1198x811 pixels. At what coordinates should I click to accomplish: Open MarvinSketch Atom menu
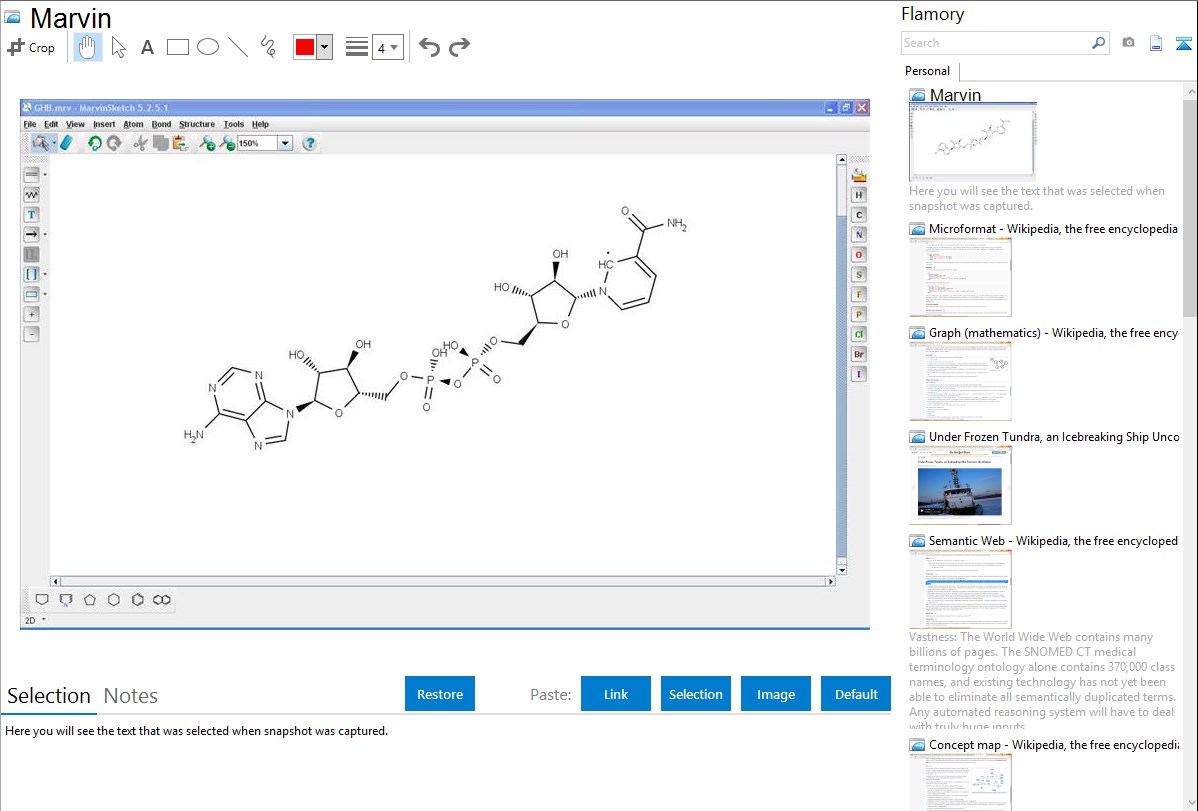pos(133,124)
